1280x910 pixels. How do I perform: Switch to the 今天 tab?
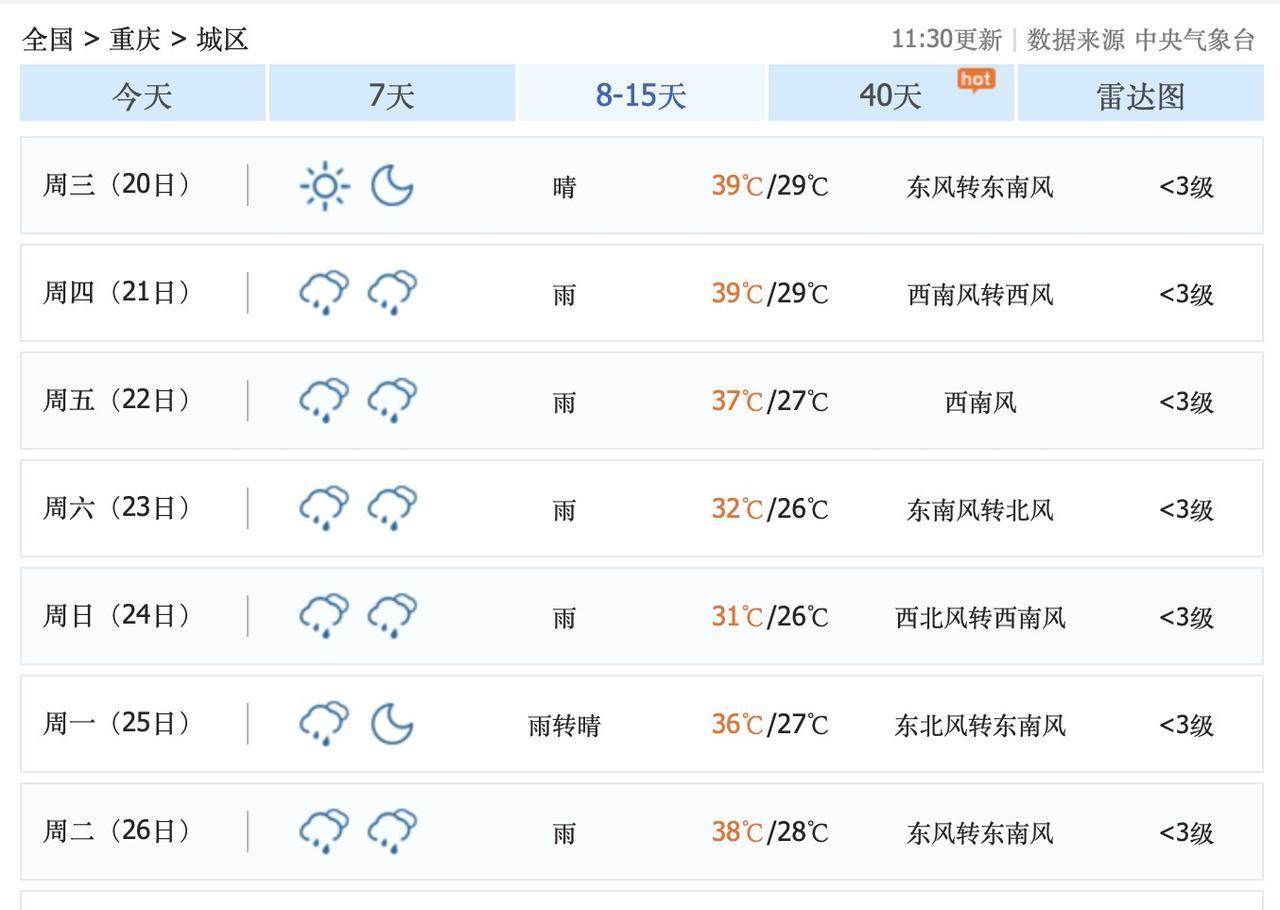click(142, 95)
